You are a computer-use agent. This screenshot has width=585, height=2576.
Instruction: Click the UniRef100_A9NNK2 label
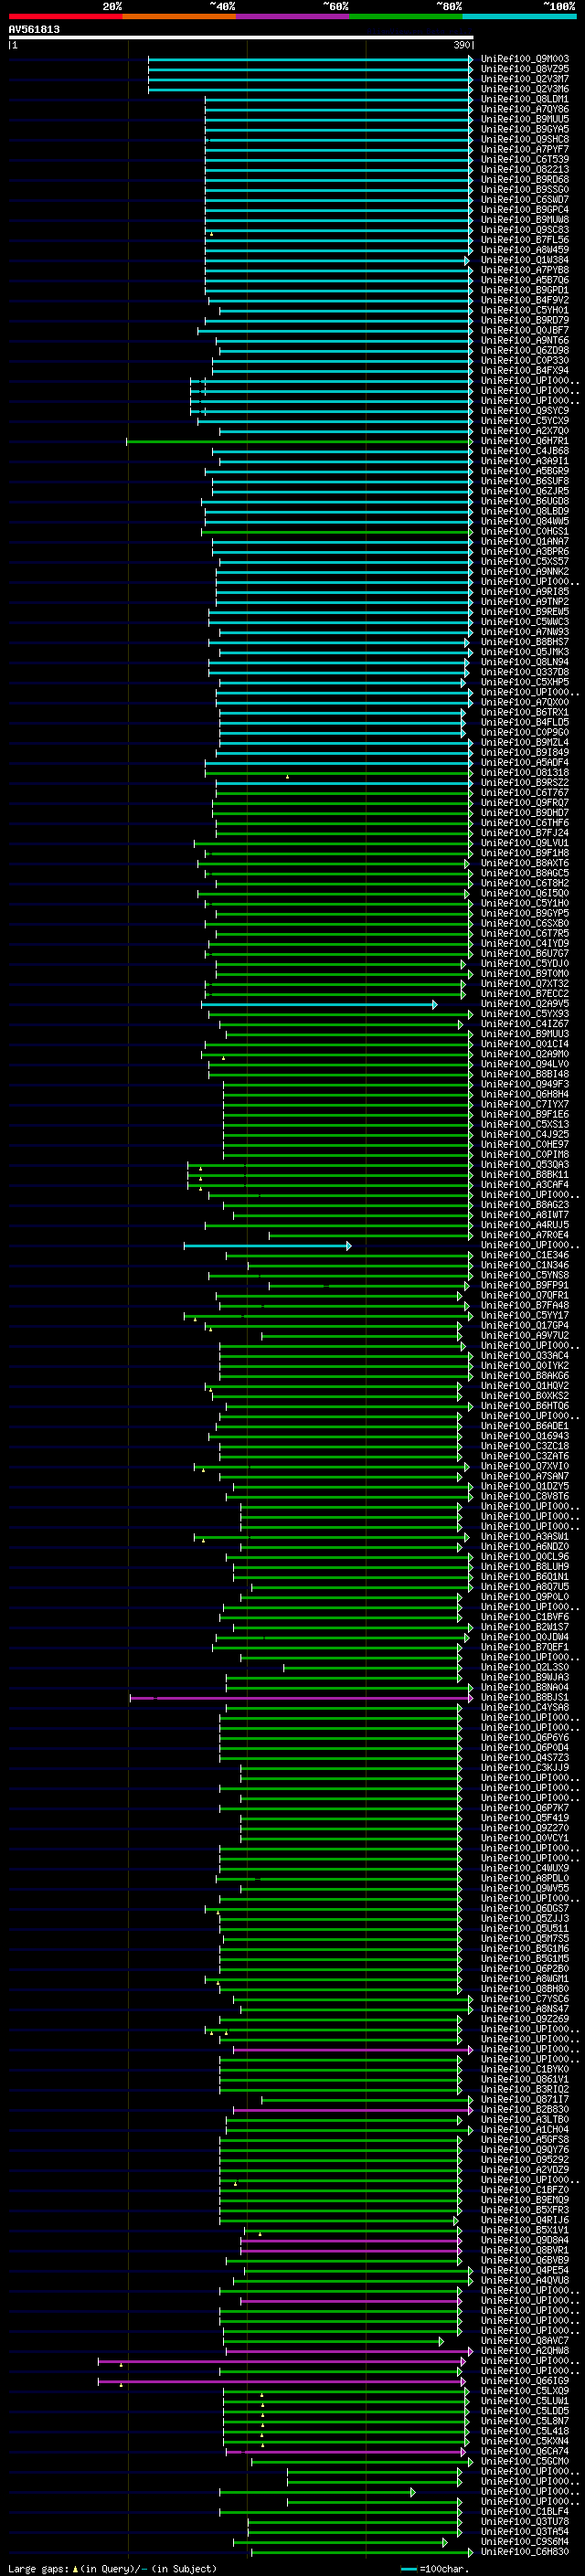coord(525,571)
